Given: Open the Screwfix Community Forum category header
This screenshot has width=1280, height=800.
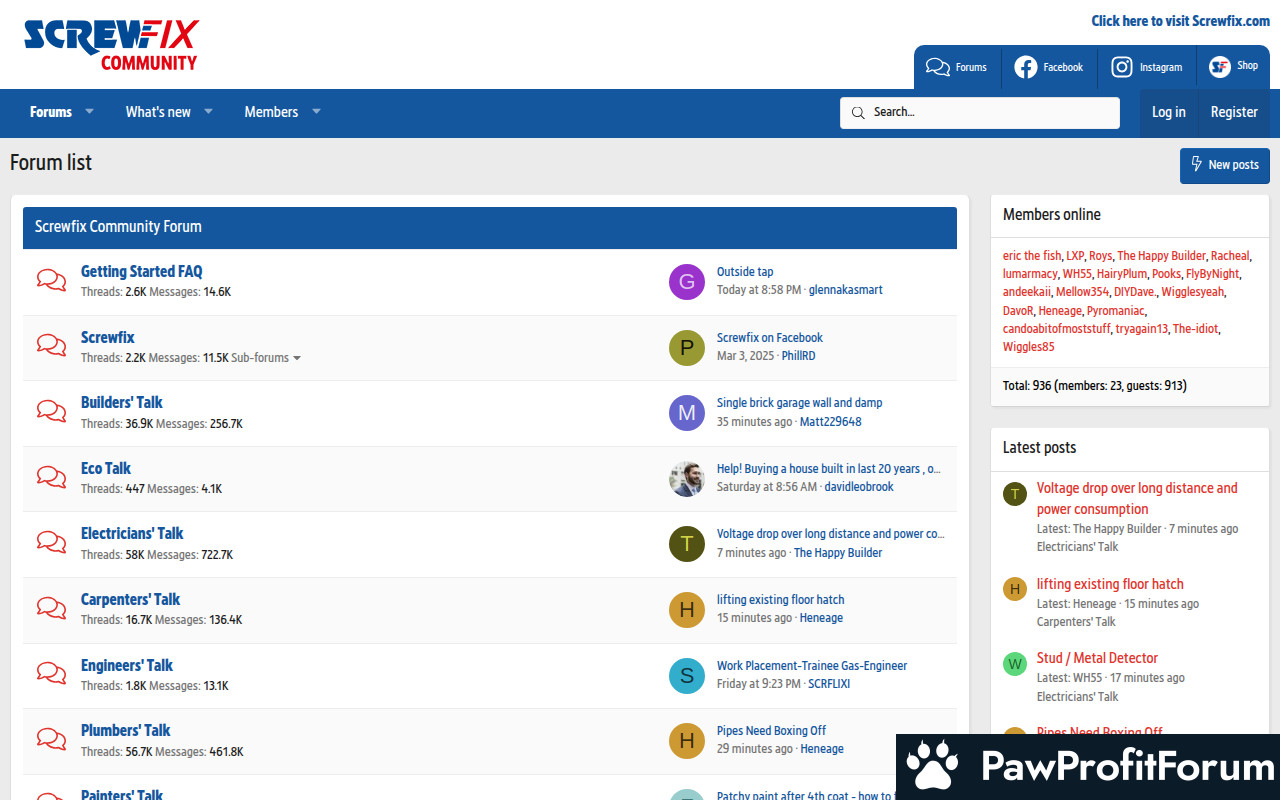Looking at the screenshot, I should [x=118, y=227].
